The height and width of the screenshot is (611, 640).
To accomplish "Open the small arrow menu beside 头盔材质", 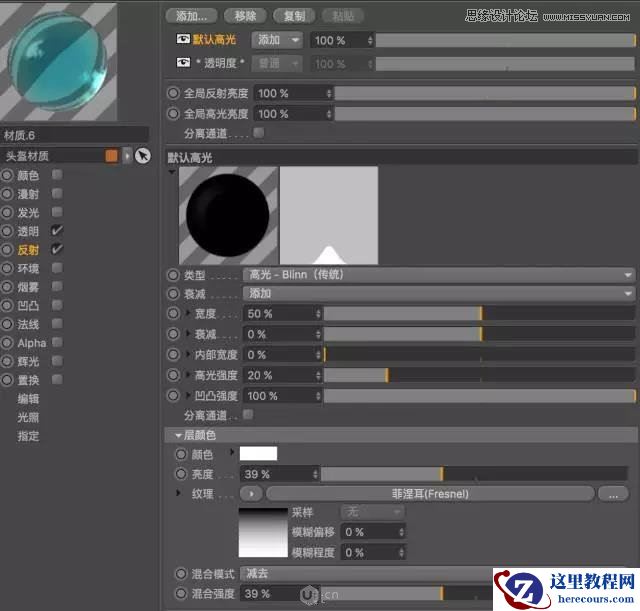I will [127, 156].
